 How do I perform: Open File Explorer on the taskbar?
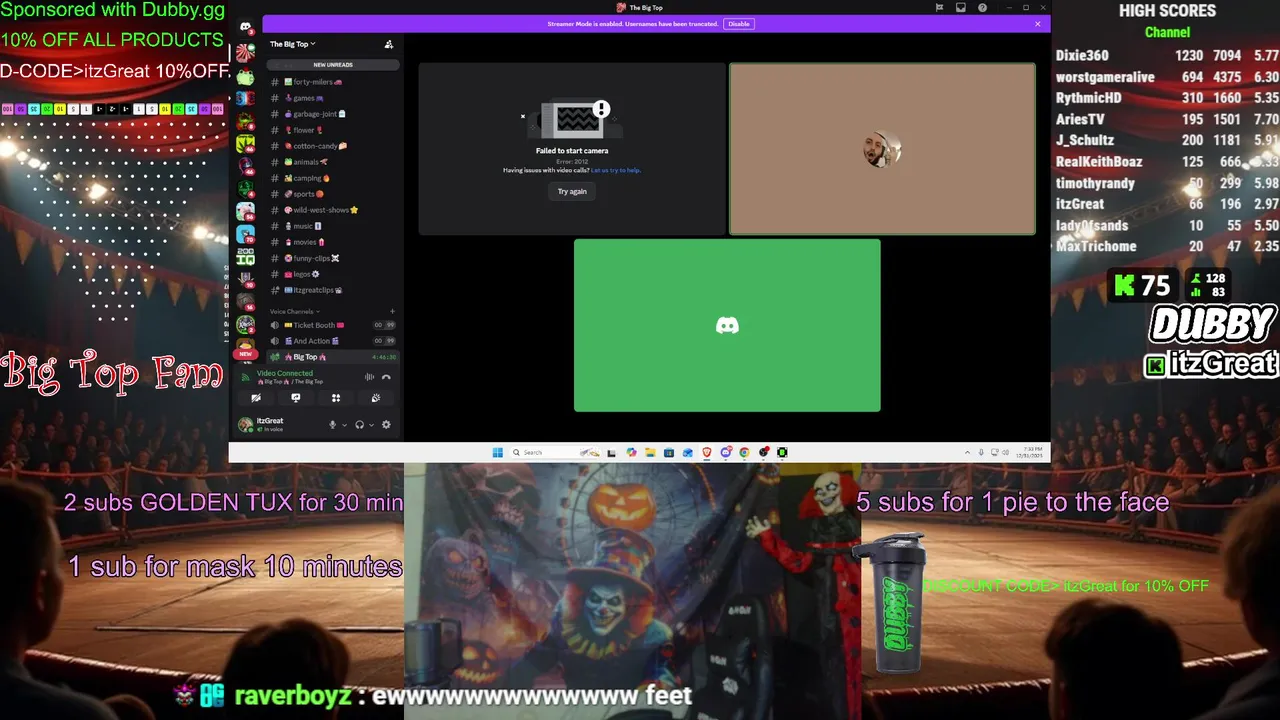[650, 452]
